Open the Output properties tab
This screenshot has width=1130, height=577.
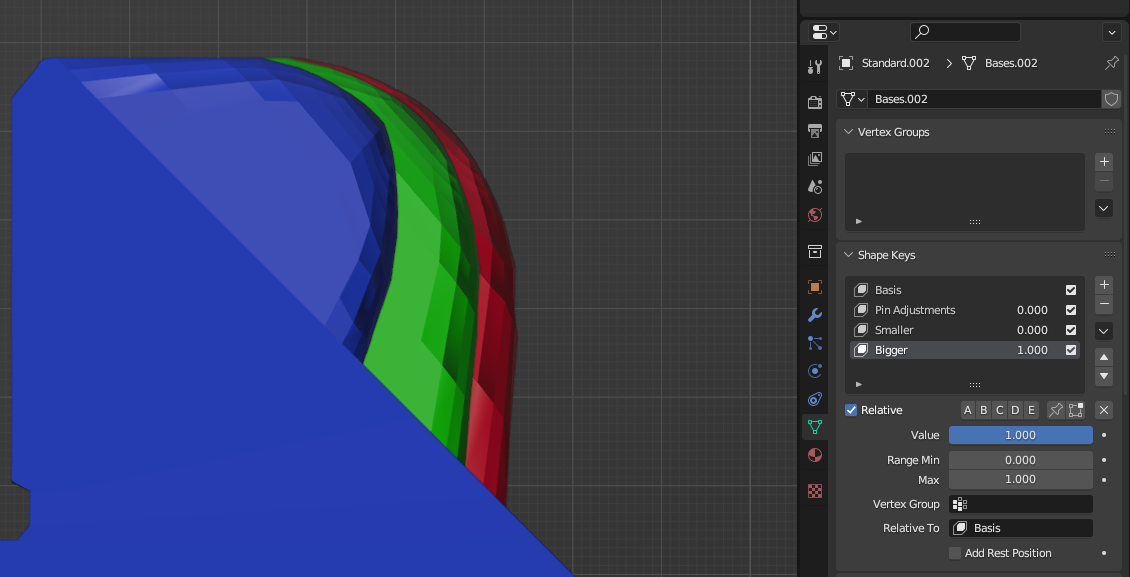point(815,130)
